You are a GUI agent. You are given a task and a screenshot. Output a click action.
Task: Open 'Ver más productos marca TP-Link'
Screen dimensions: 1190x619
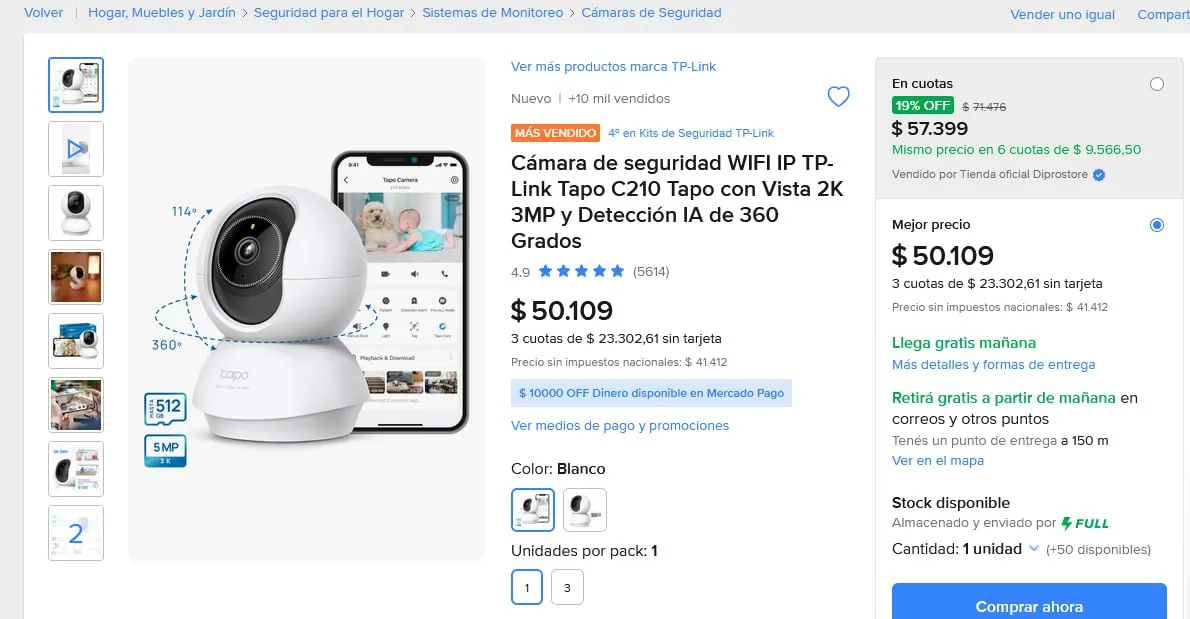[613, 67]
